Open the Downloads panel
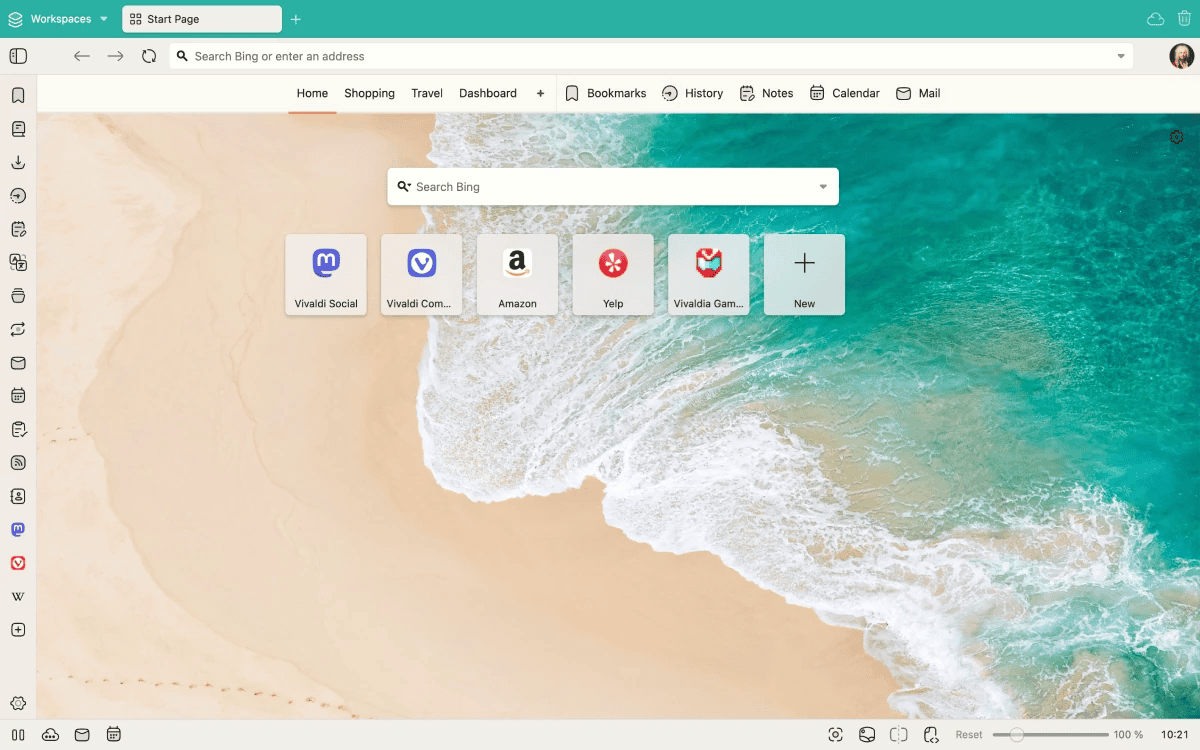 18,162
